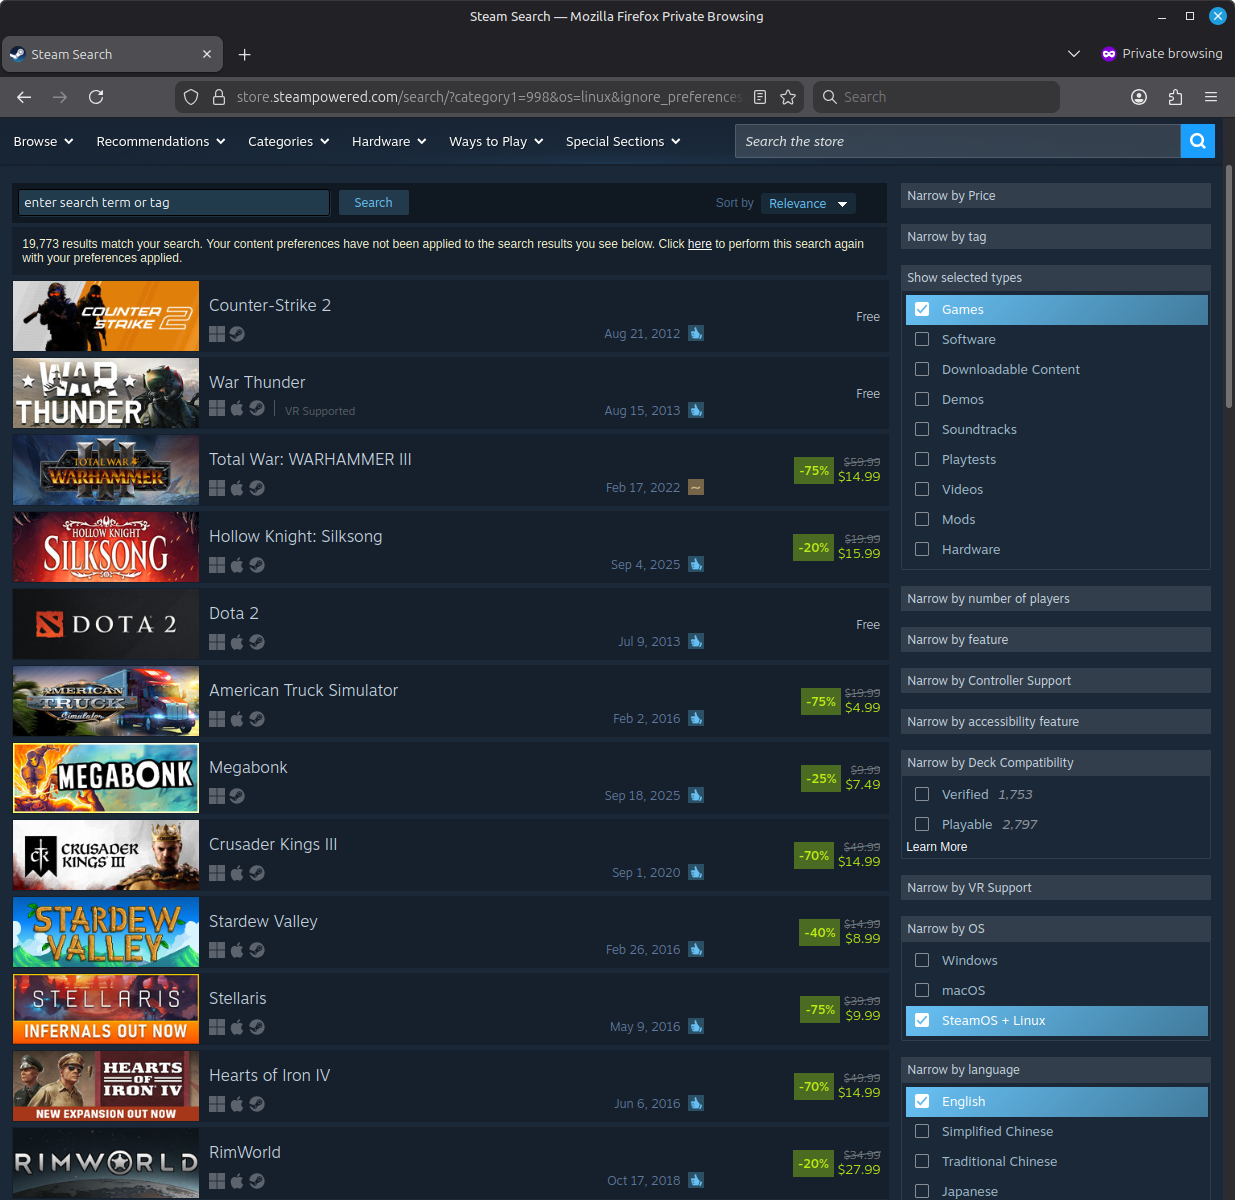Click RimWorld SteamOS platform icon

pyautogui.click(x=257, y=1181)
